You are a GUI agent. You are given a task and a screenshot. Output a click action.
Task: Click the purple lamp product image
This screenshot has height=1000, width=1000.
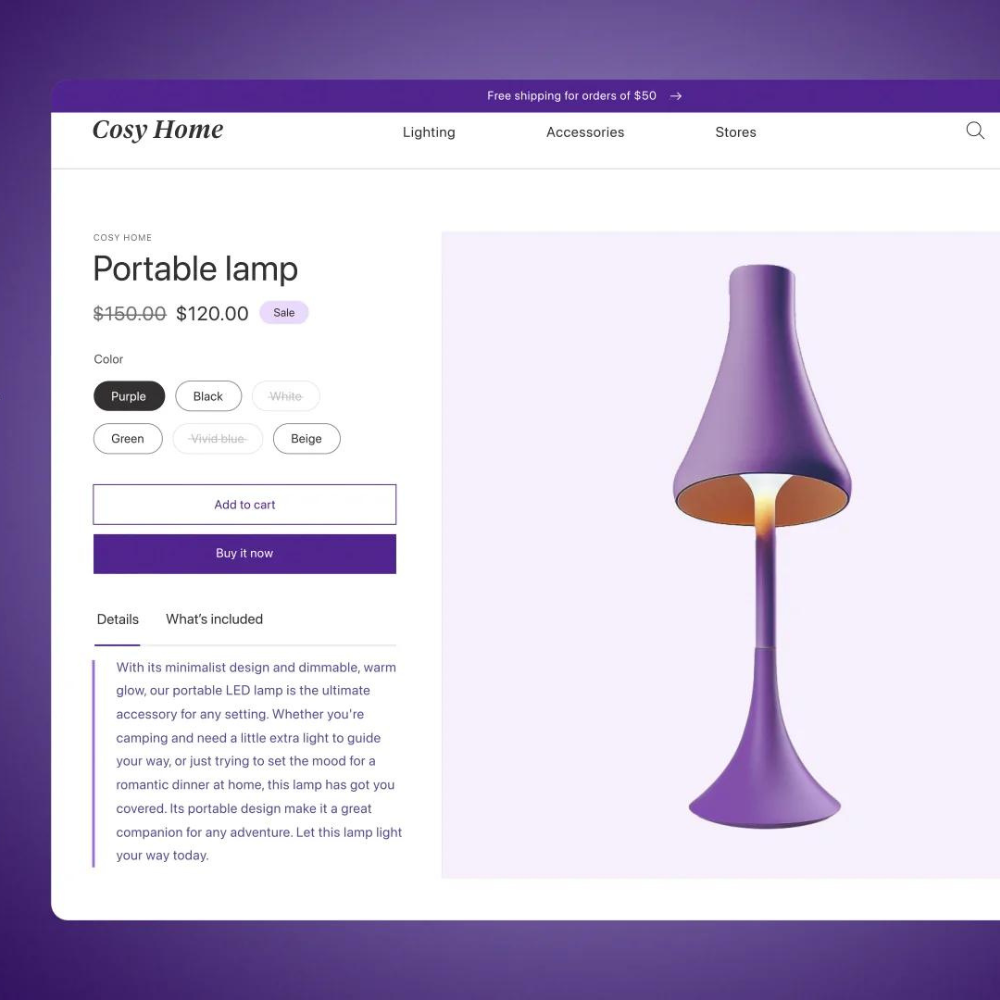tap(763, 547)
